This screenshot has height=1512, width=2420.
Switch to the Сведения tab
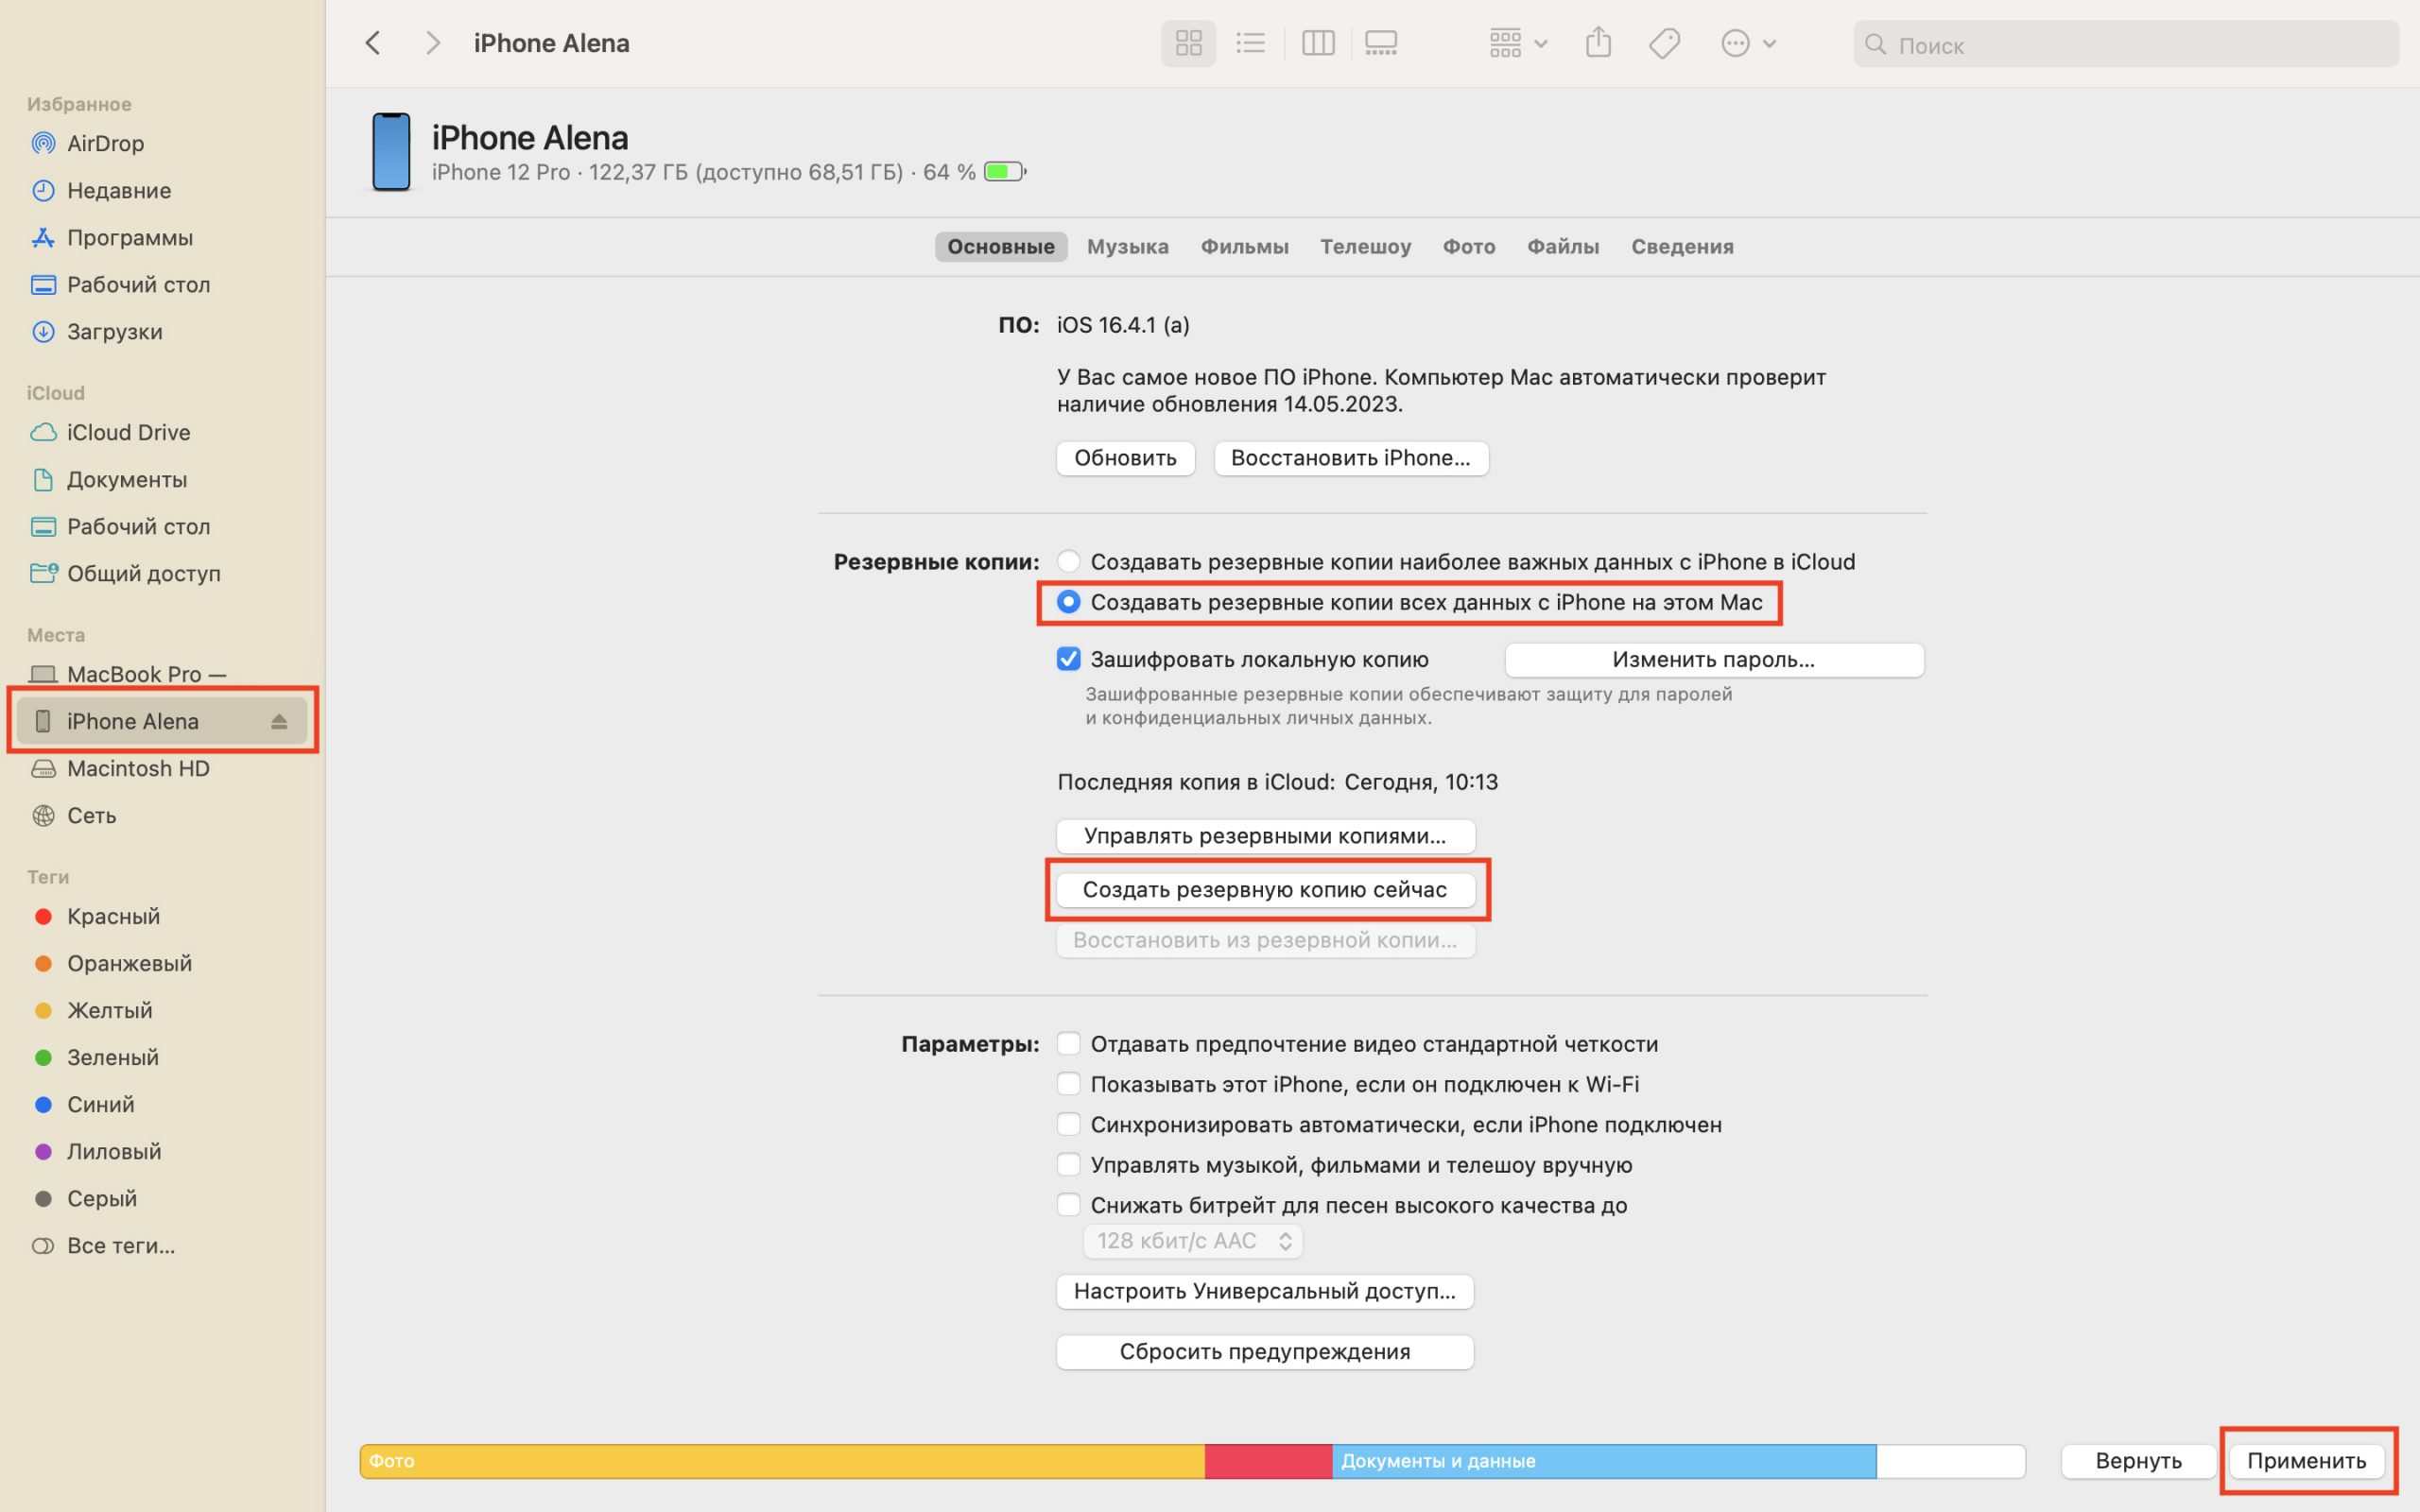click(1682, 246)
